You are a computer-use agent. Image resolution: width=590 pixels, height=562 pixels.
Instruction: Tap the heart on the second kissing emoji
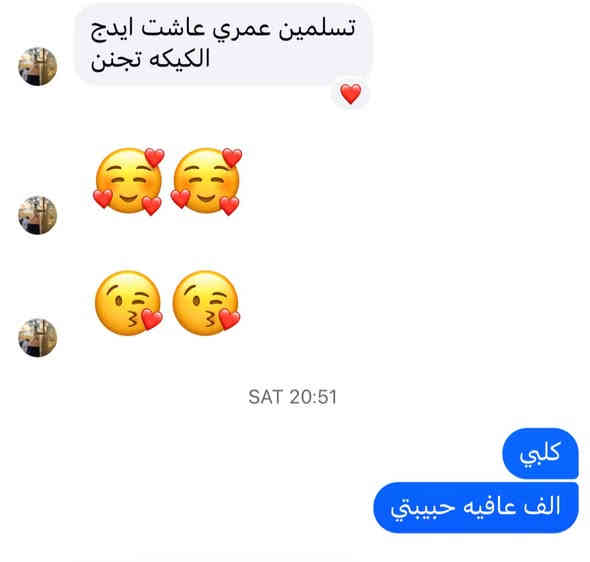pyautogui.click(x=229, y=319)
